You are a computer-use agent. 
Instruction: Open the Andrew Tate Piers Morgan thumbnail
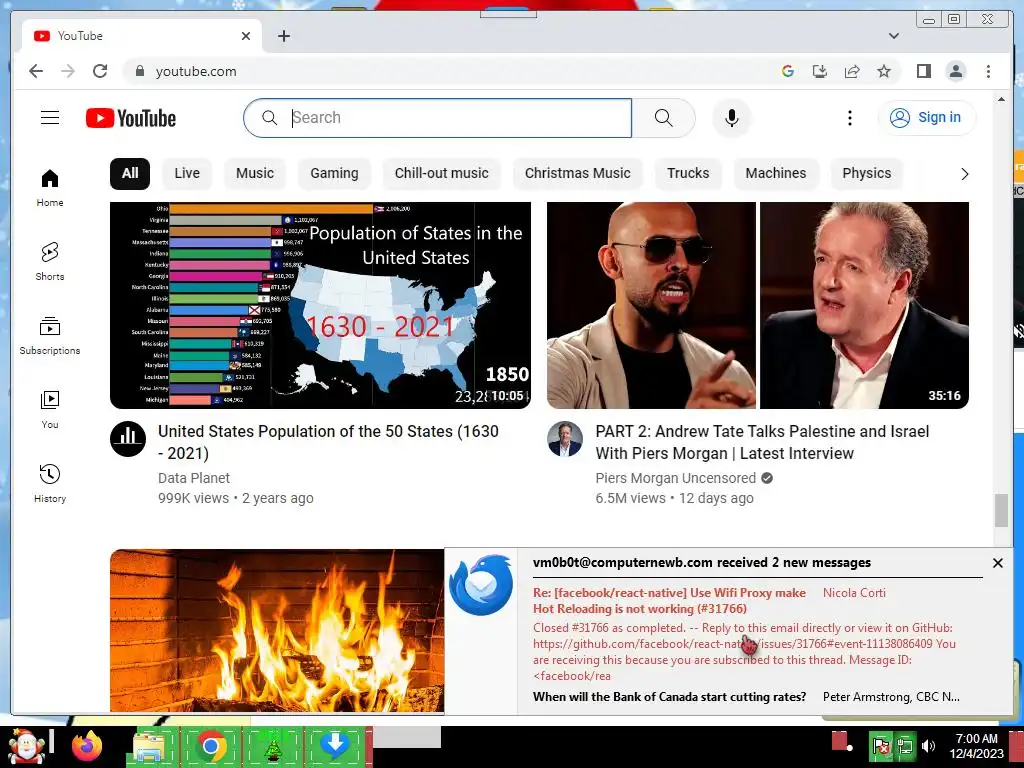(758, 305)
